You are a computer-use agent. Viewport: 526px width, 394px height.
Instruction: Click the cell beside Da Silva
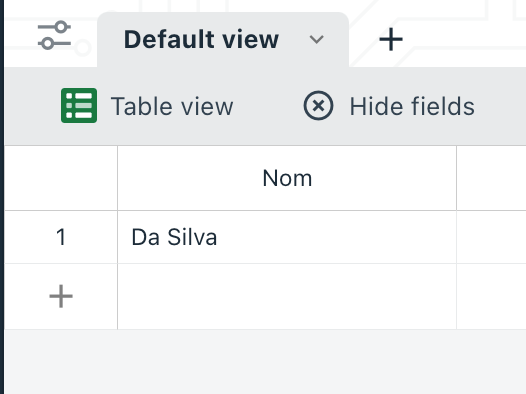[x=491, y=237]
